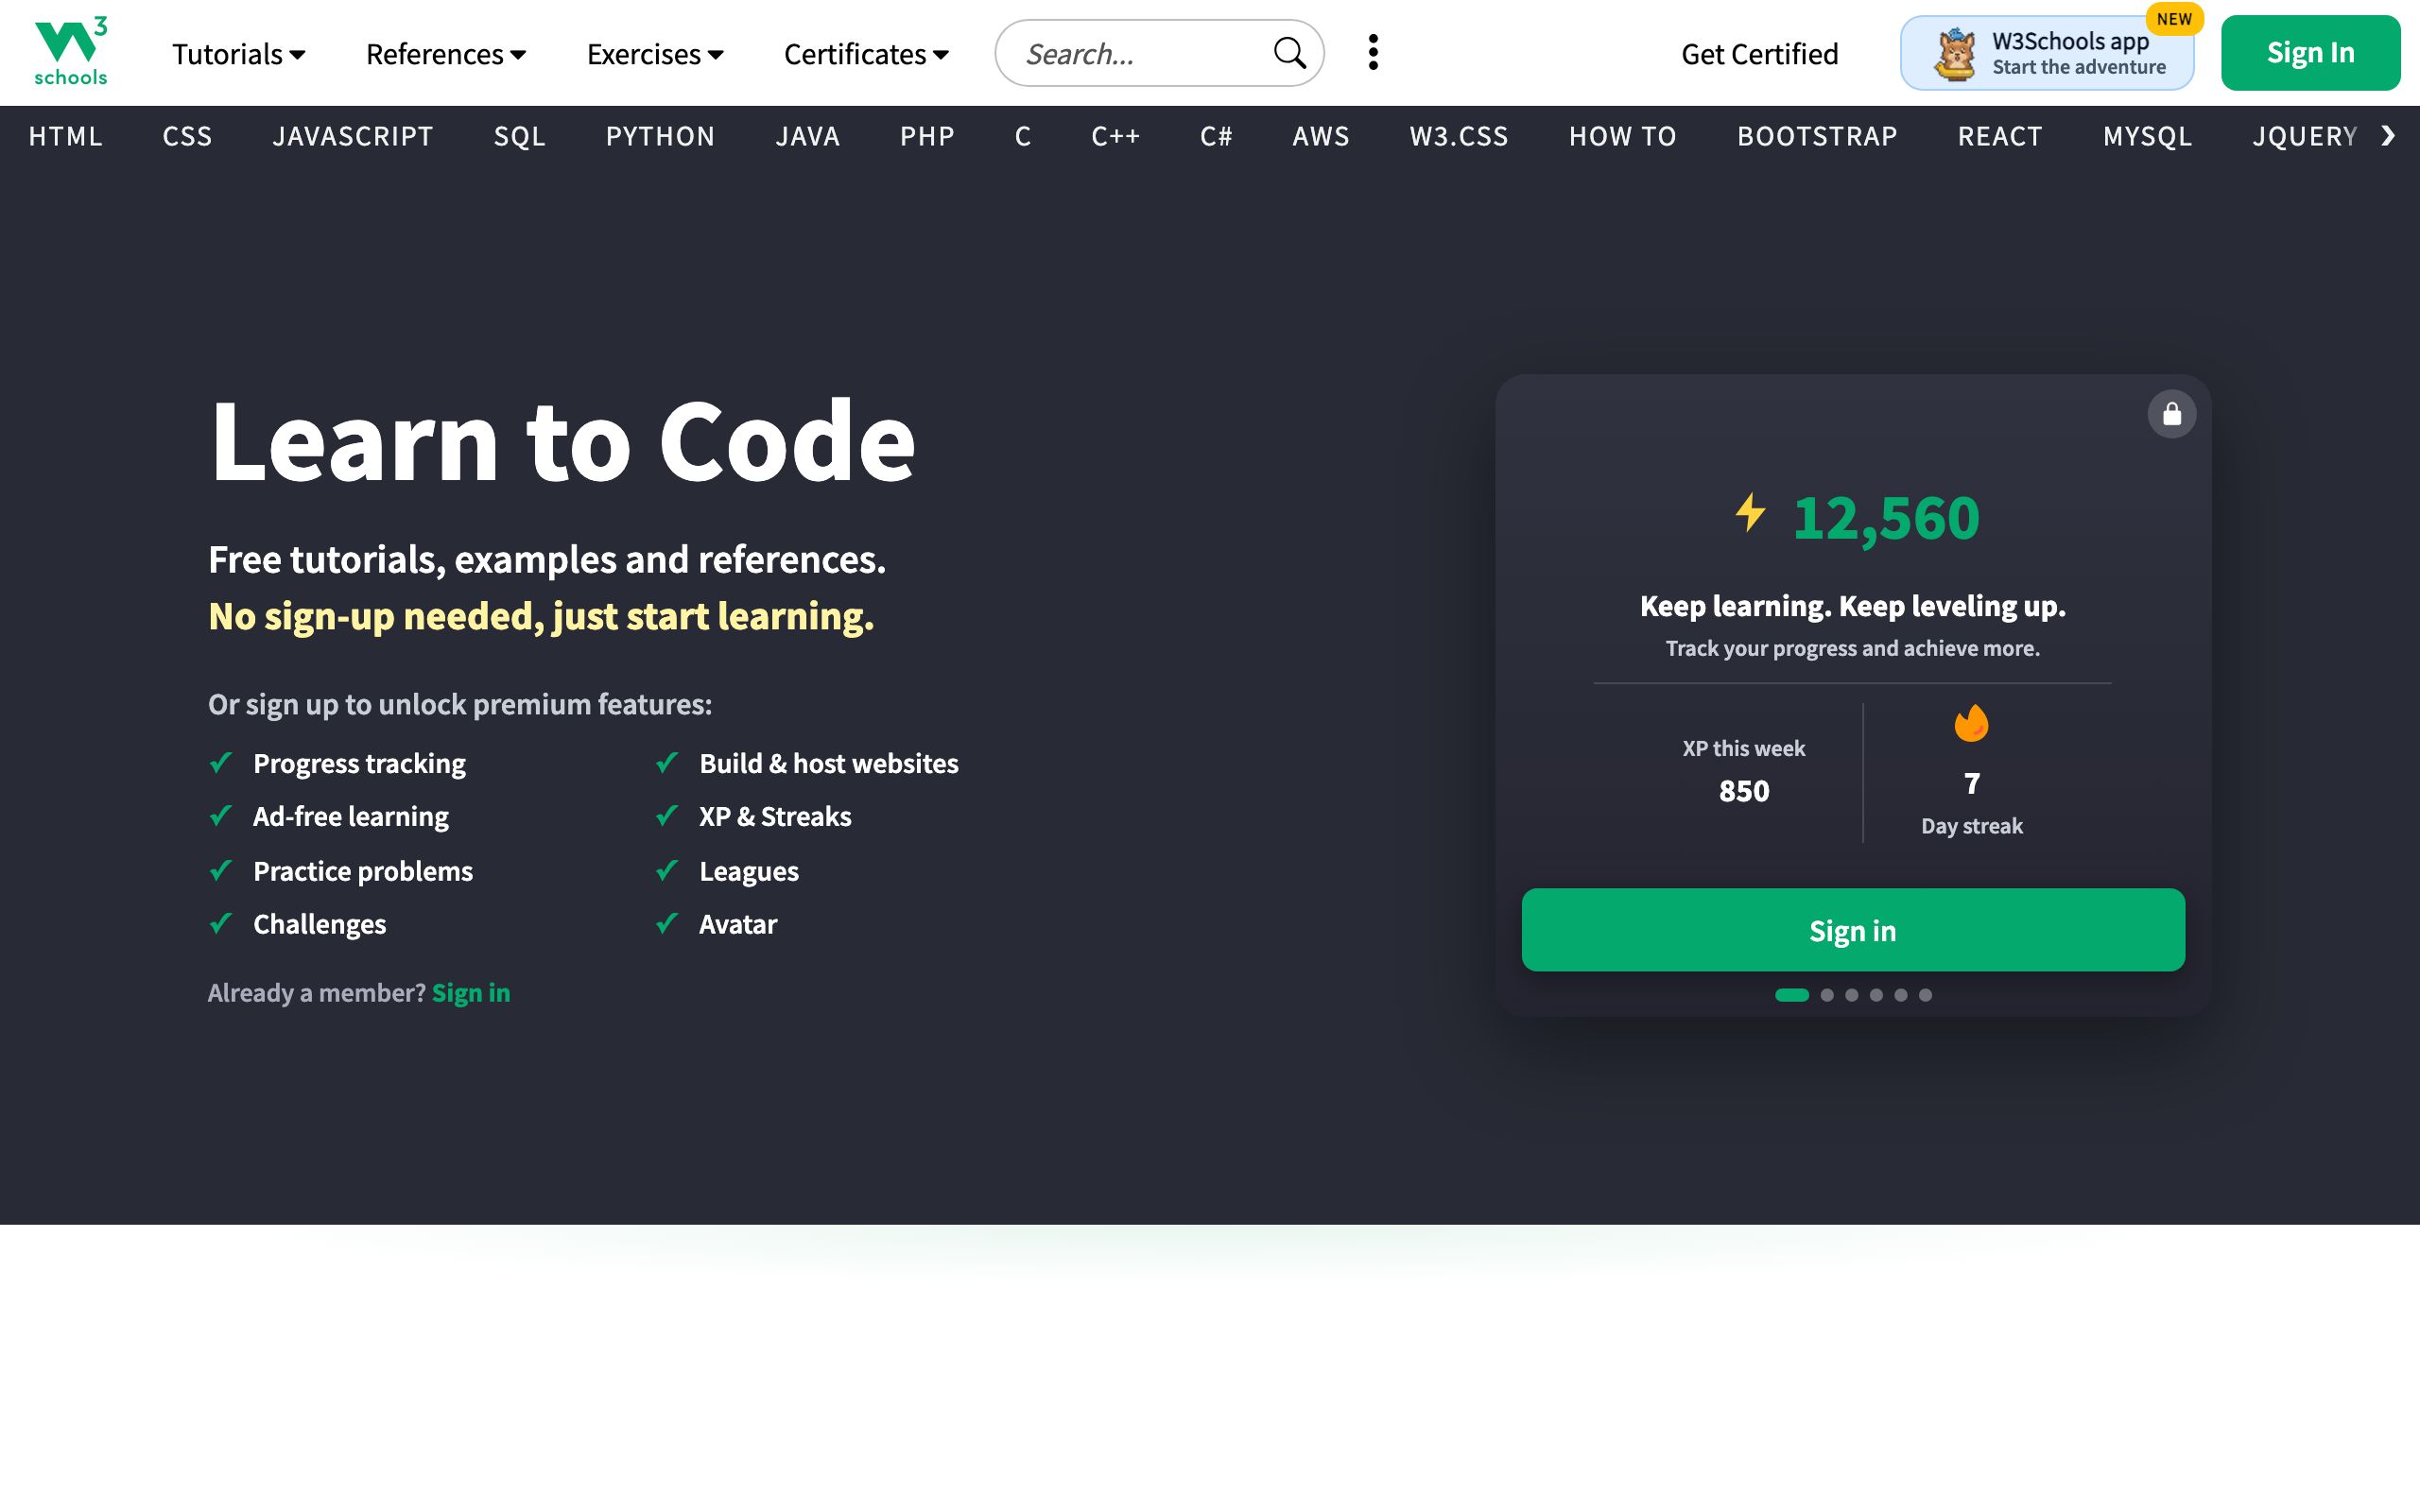Select the second carousel dot
2420x1512 pixels.
(x=1827, y=995)
